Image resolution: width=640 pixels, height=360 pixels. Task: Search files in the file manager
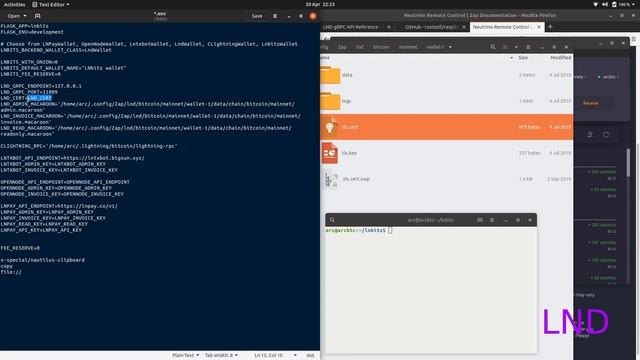tap(493, 47)
